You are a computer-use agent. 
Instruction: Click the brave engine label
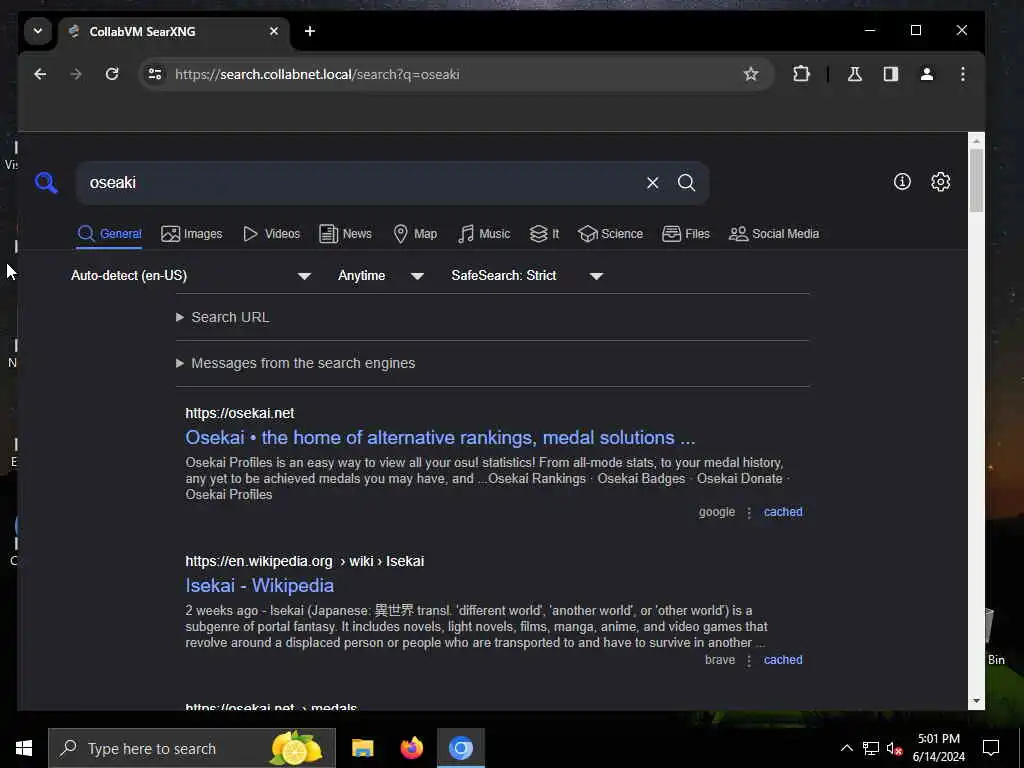click(720, 660)
